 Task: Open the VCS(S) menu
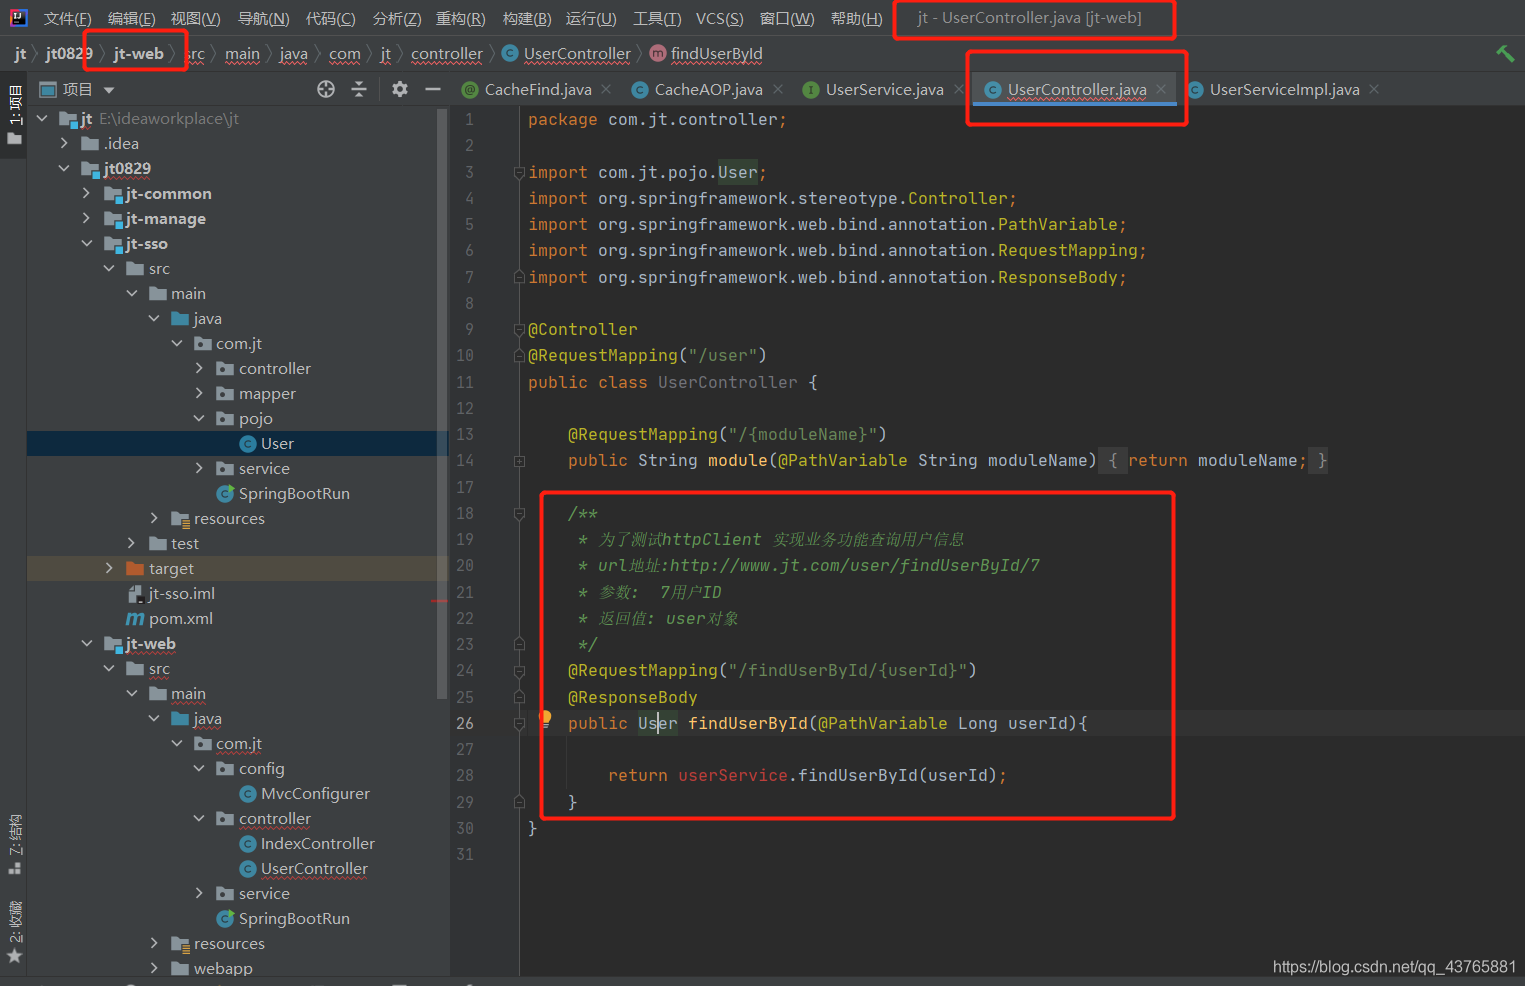[x=719, y=18]
